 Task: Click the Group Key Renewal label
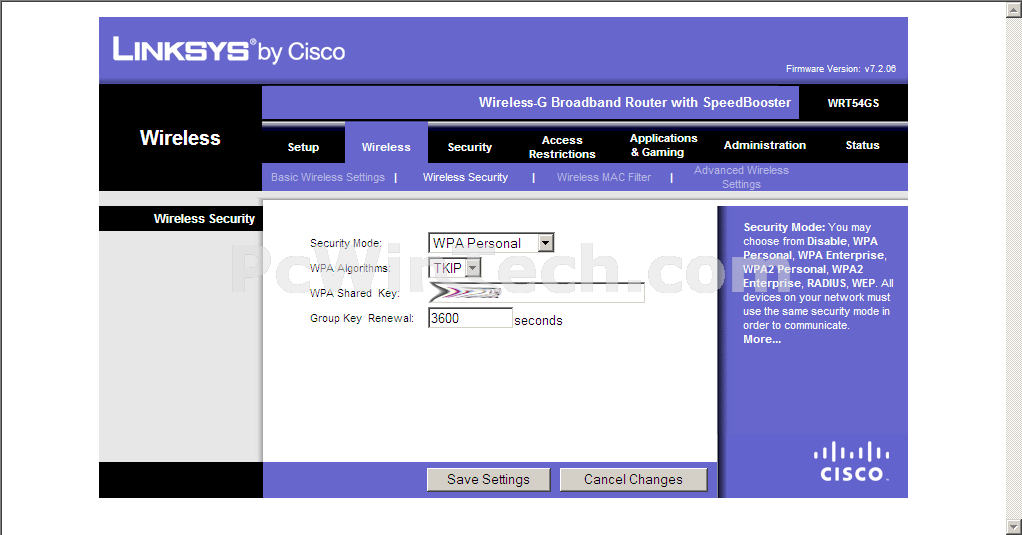(x=362, y=318)
